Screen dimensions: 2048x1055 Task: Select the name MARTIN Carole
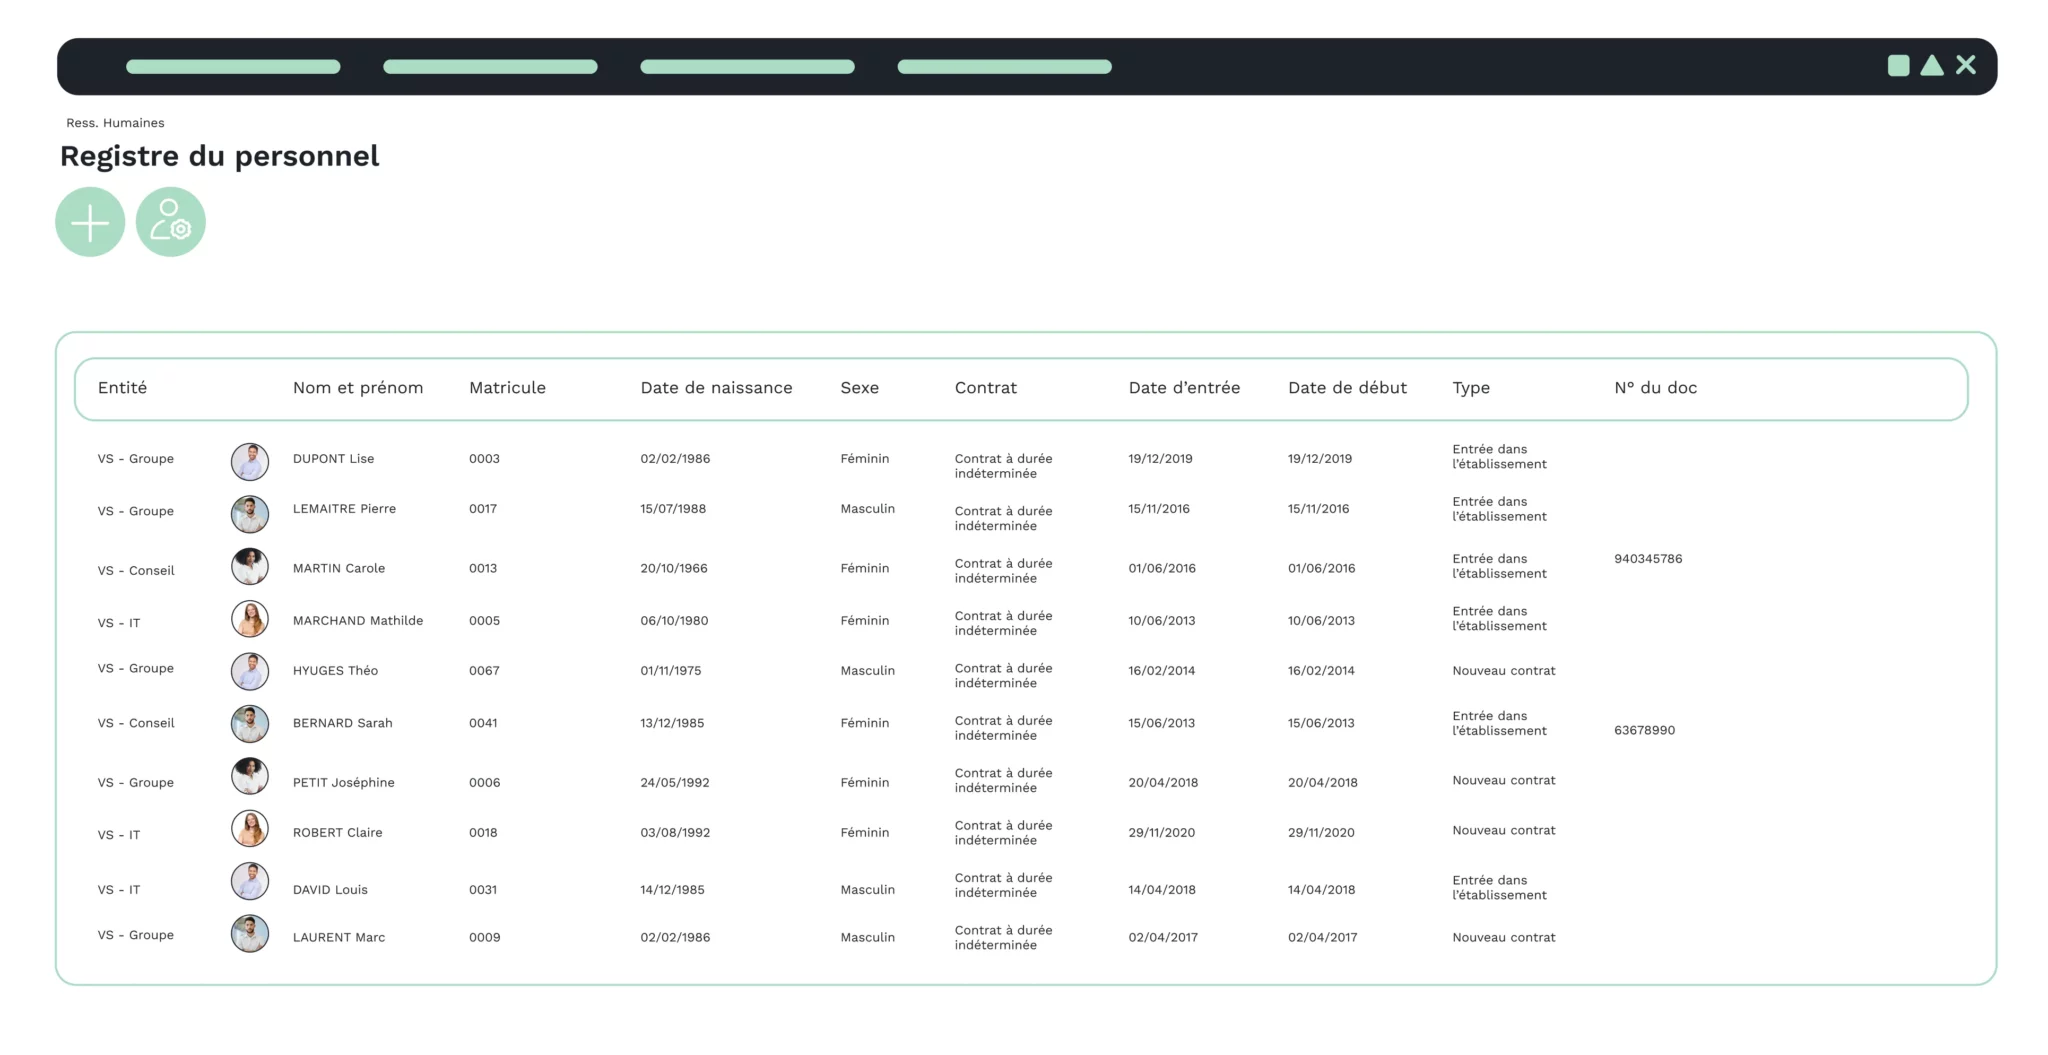pos(338,568)
